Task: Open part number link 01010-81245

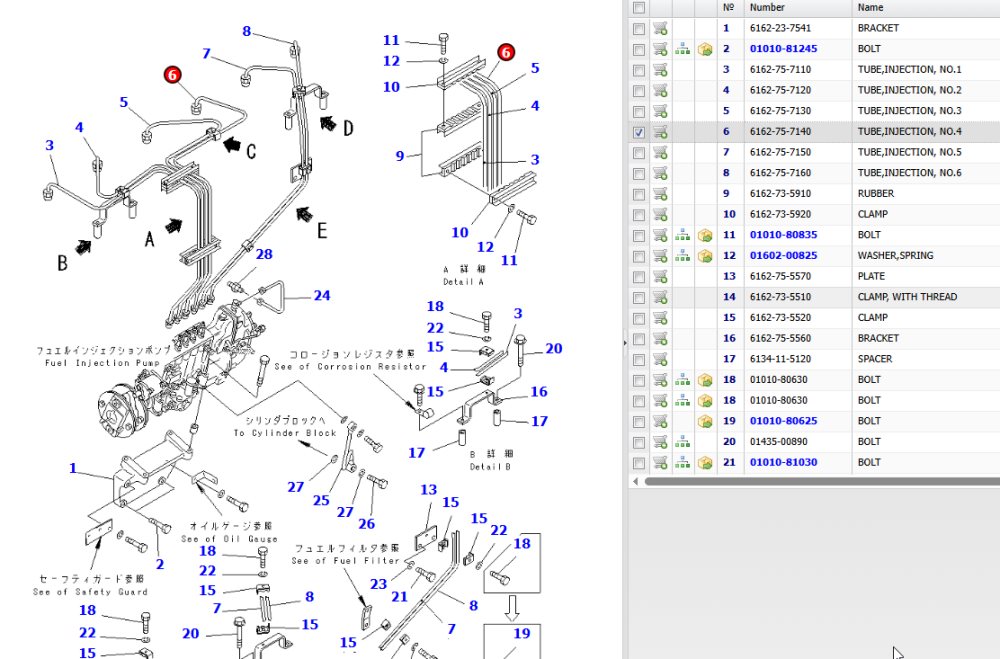Action: click(783, 48)
